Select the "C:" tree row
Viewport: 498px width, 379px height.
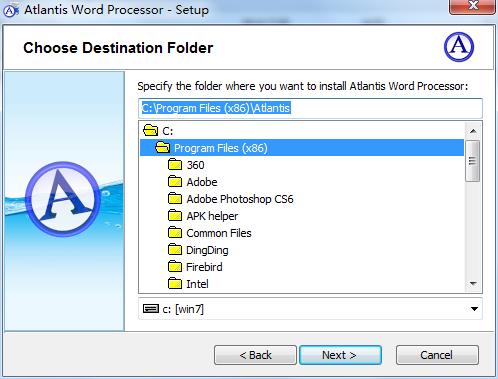pos(302,131)
